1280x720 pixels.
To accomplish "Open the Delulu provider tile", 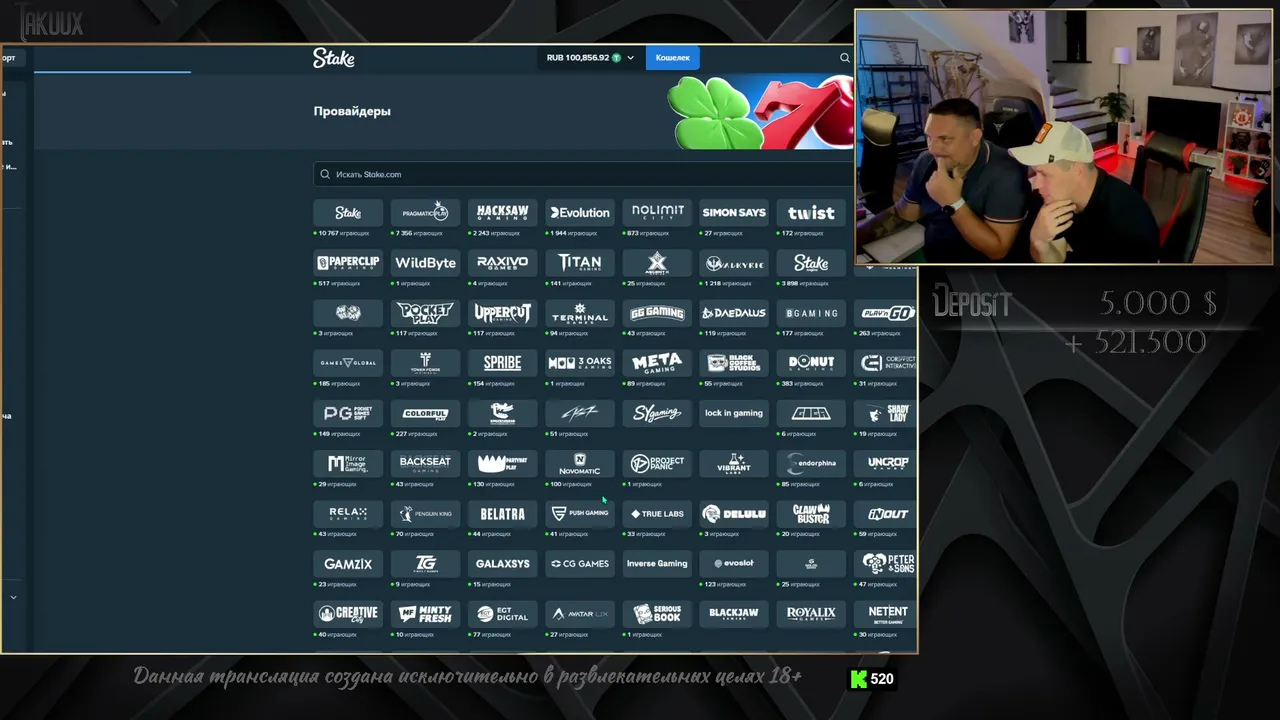I will (x=734, y=513).
